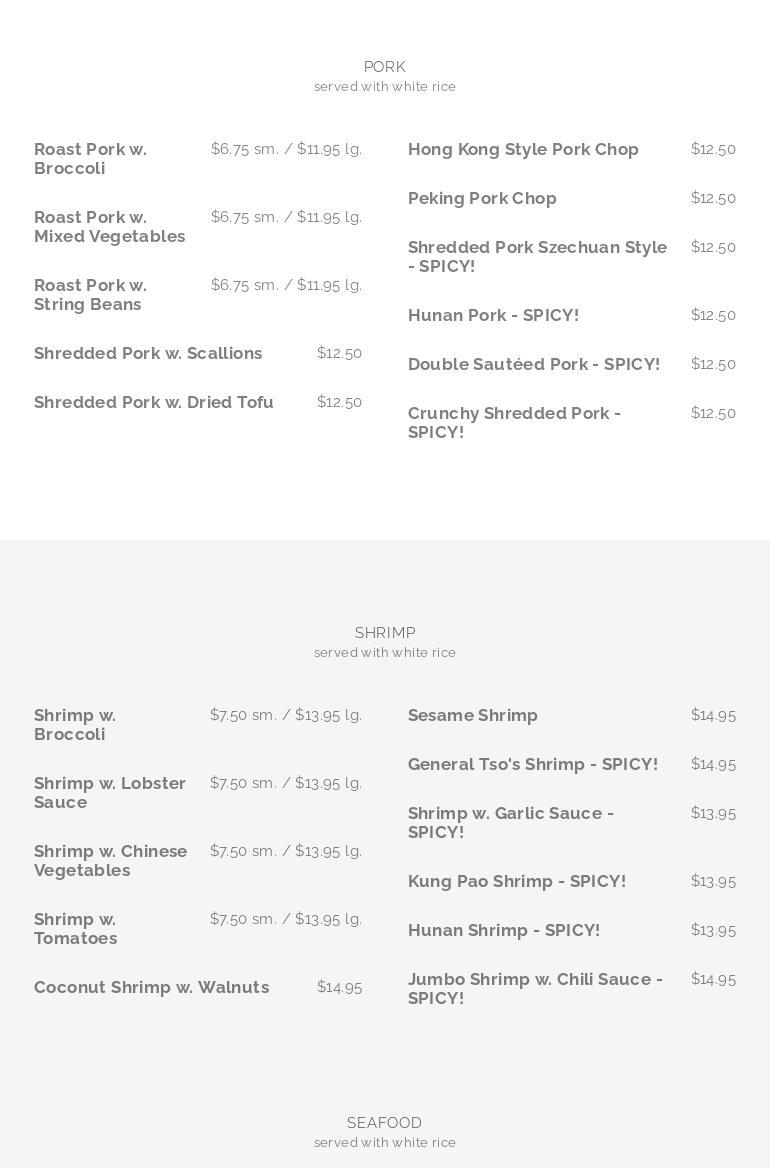Click the PORK section heading
The width and height of the screenshot is (770, 1168).
coord(384,67)
